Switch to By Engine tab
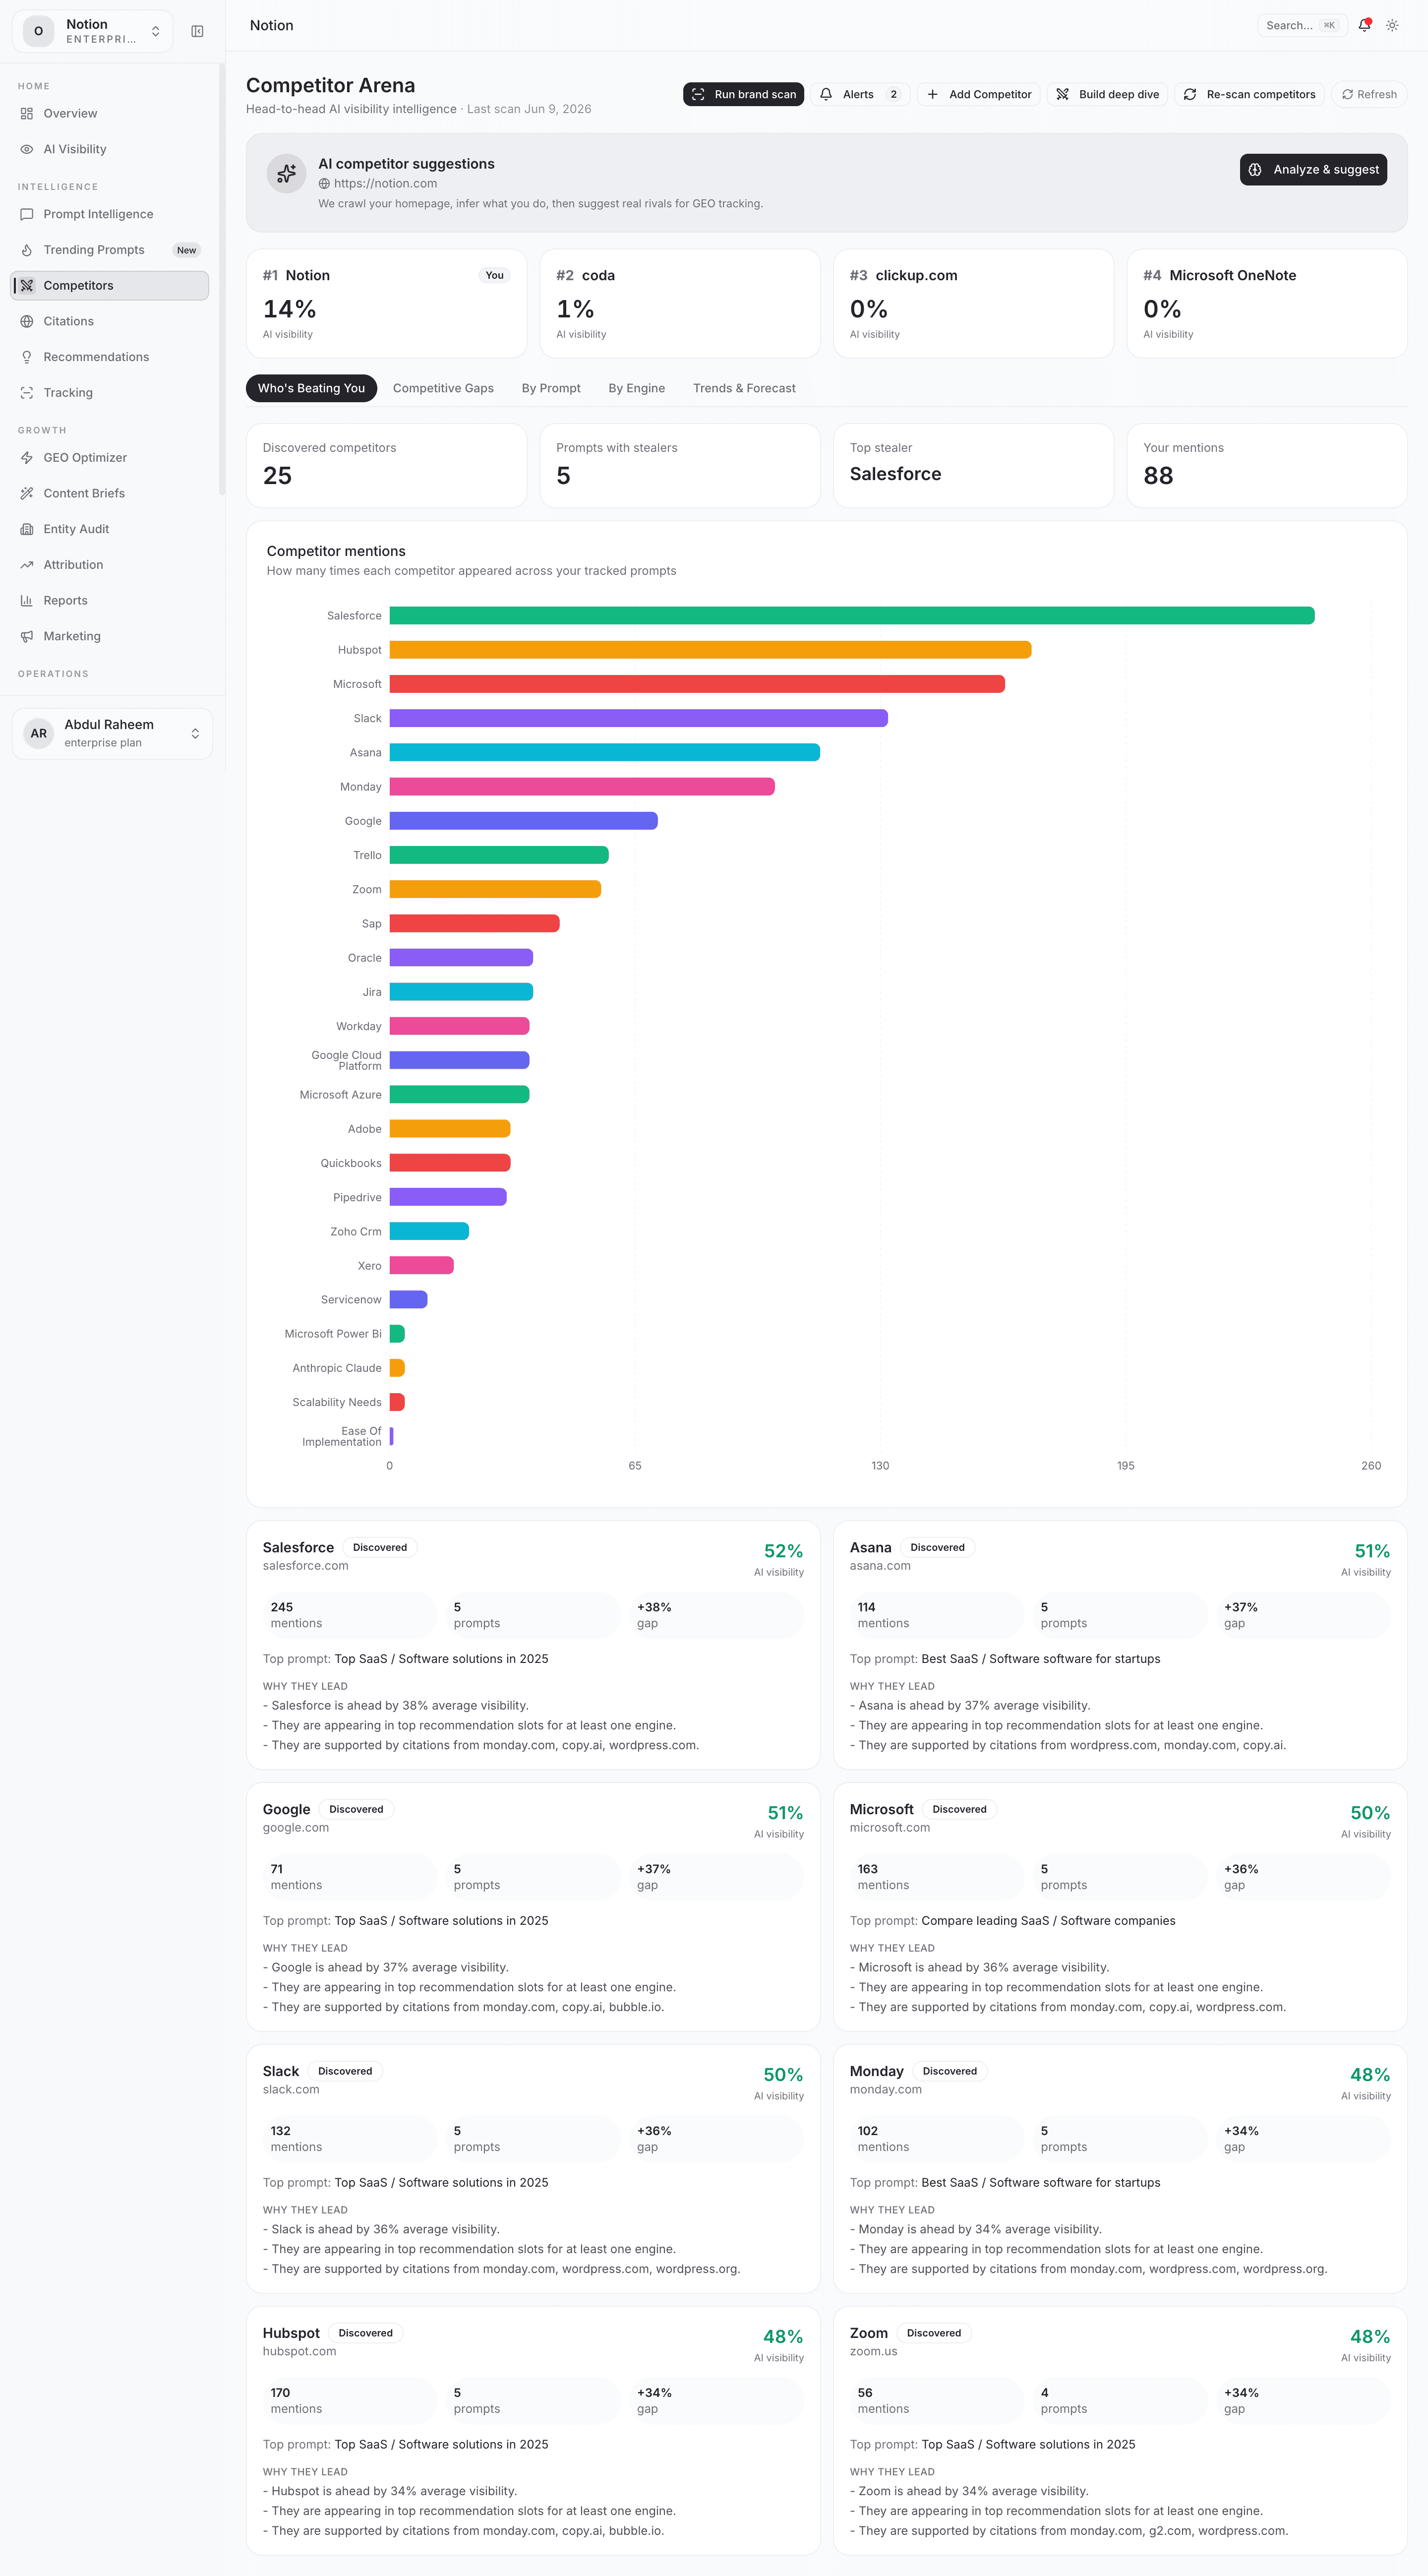Image resolution: width=1428 pixels, height=2576 pixels. tap(637, 388)
